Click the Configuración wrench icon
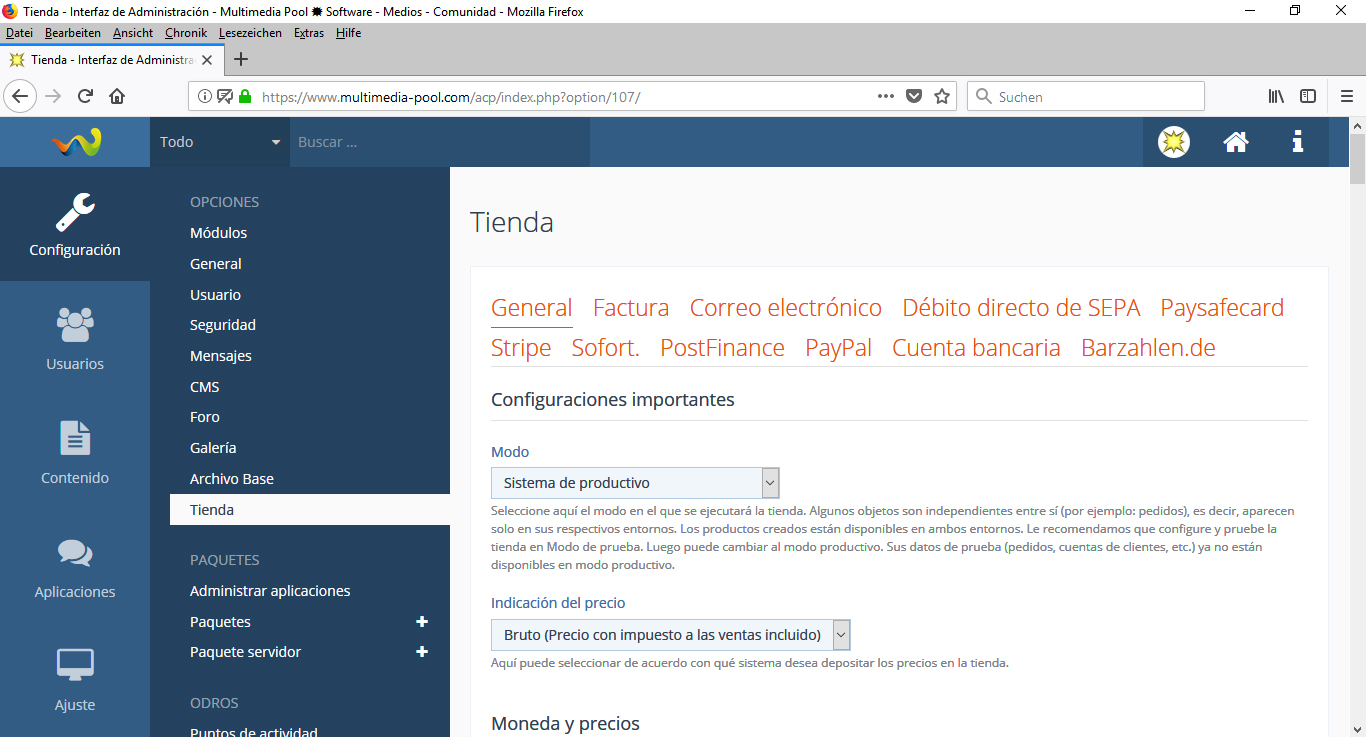This screenshot has height=737, width=1366. (75, 212)
